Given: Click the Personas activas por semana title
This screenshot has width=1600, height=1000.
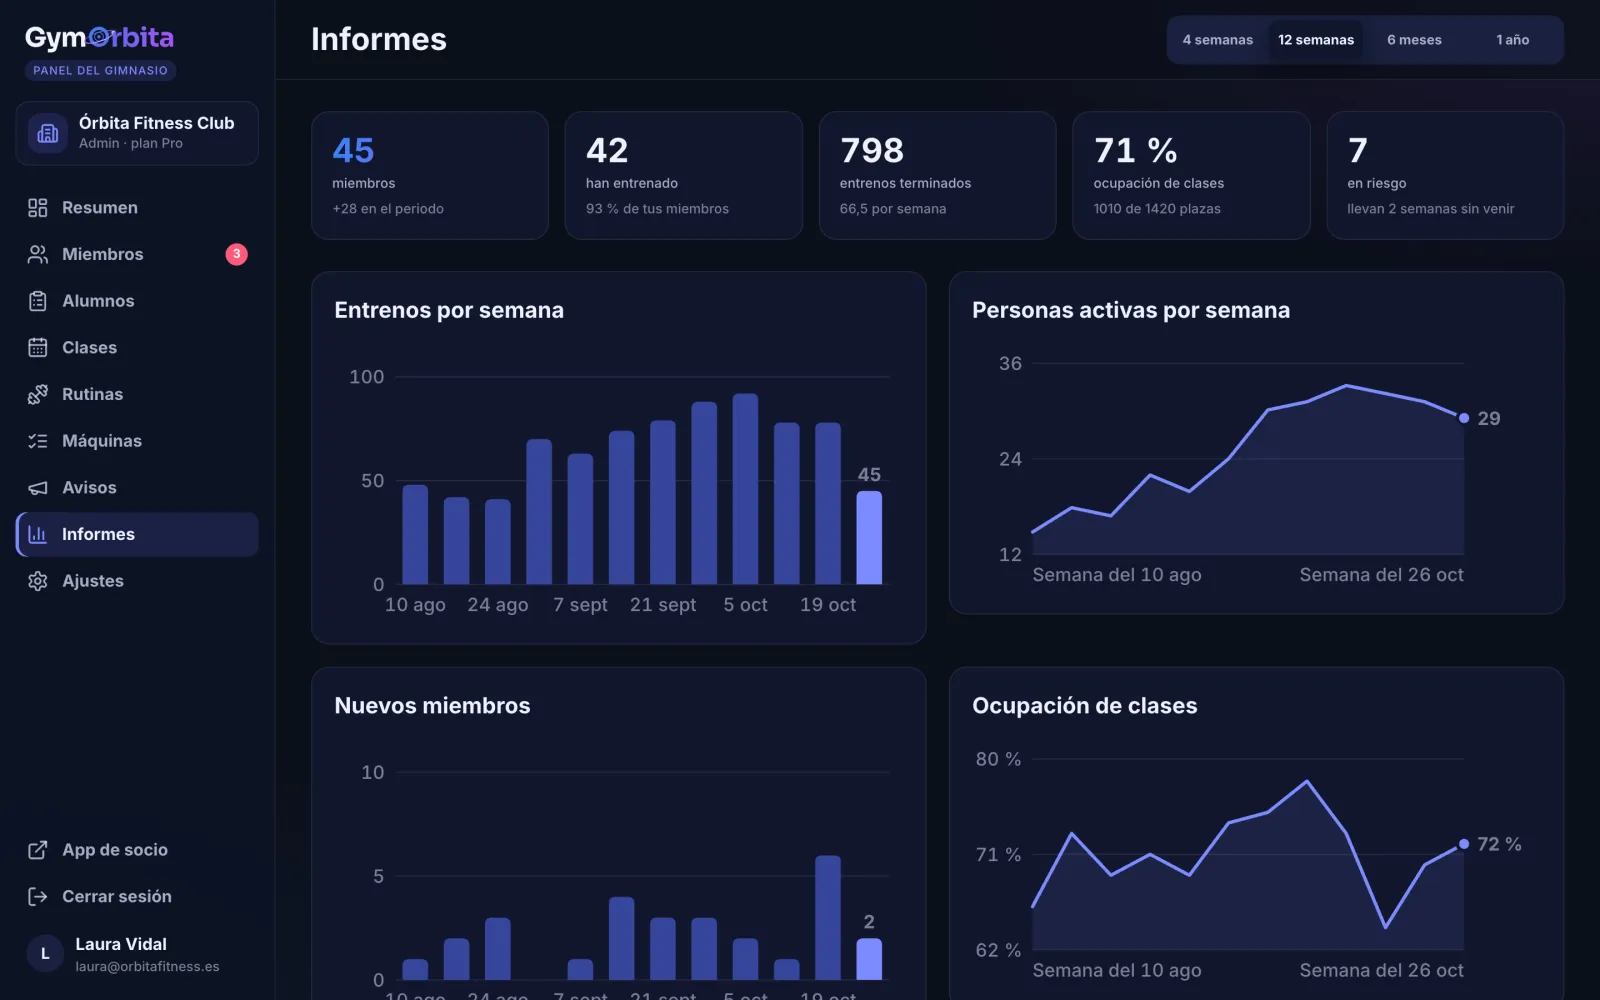Looking at the screenshot, I should [x=1131, y=310].
